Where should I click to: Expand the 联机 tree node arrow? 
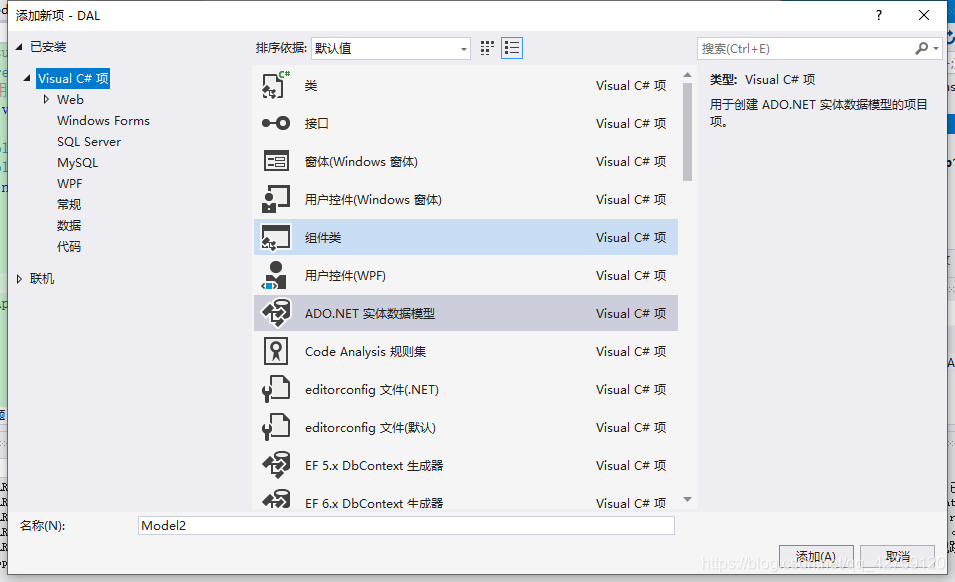coord(19,279)
